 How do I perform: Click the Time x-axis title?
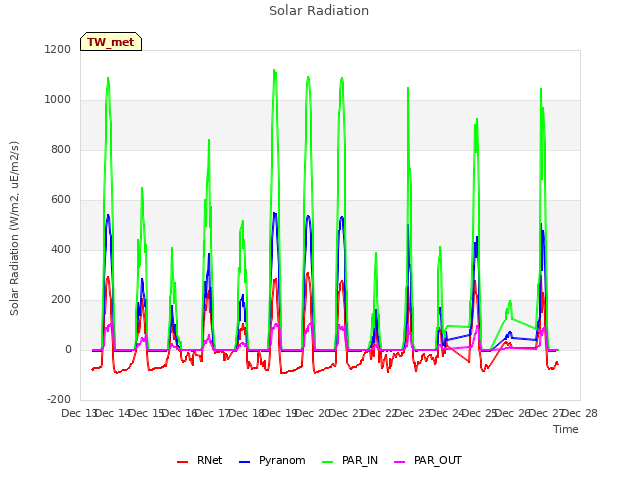click(566, 429)
